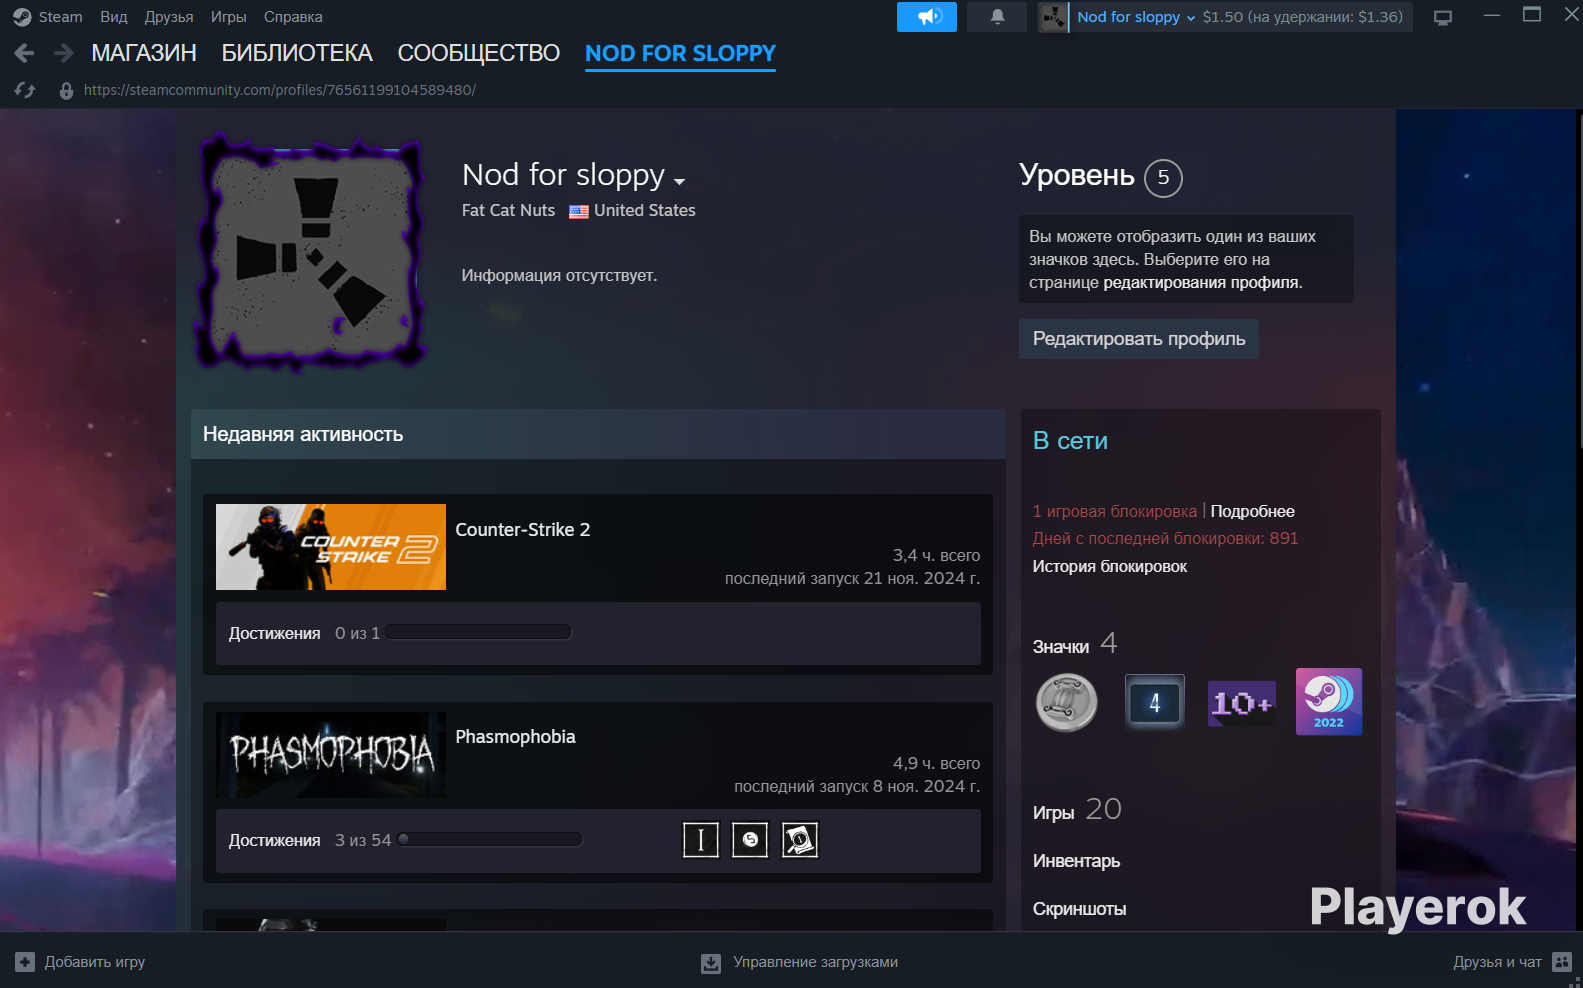Open the История блокировок link
The width and height of the screenshot is (1583, 988).
[x=1110, y=567]
